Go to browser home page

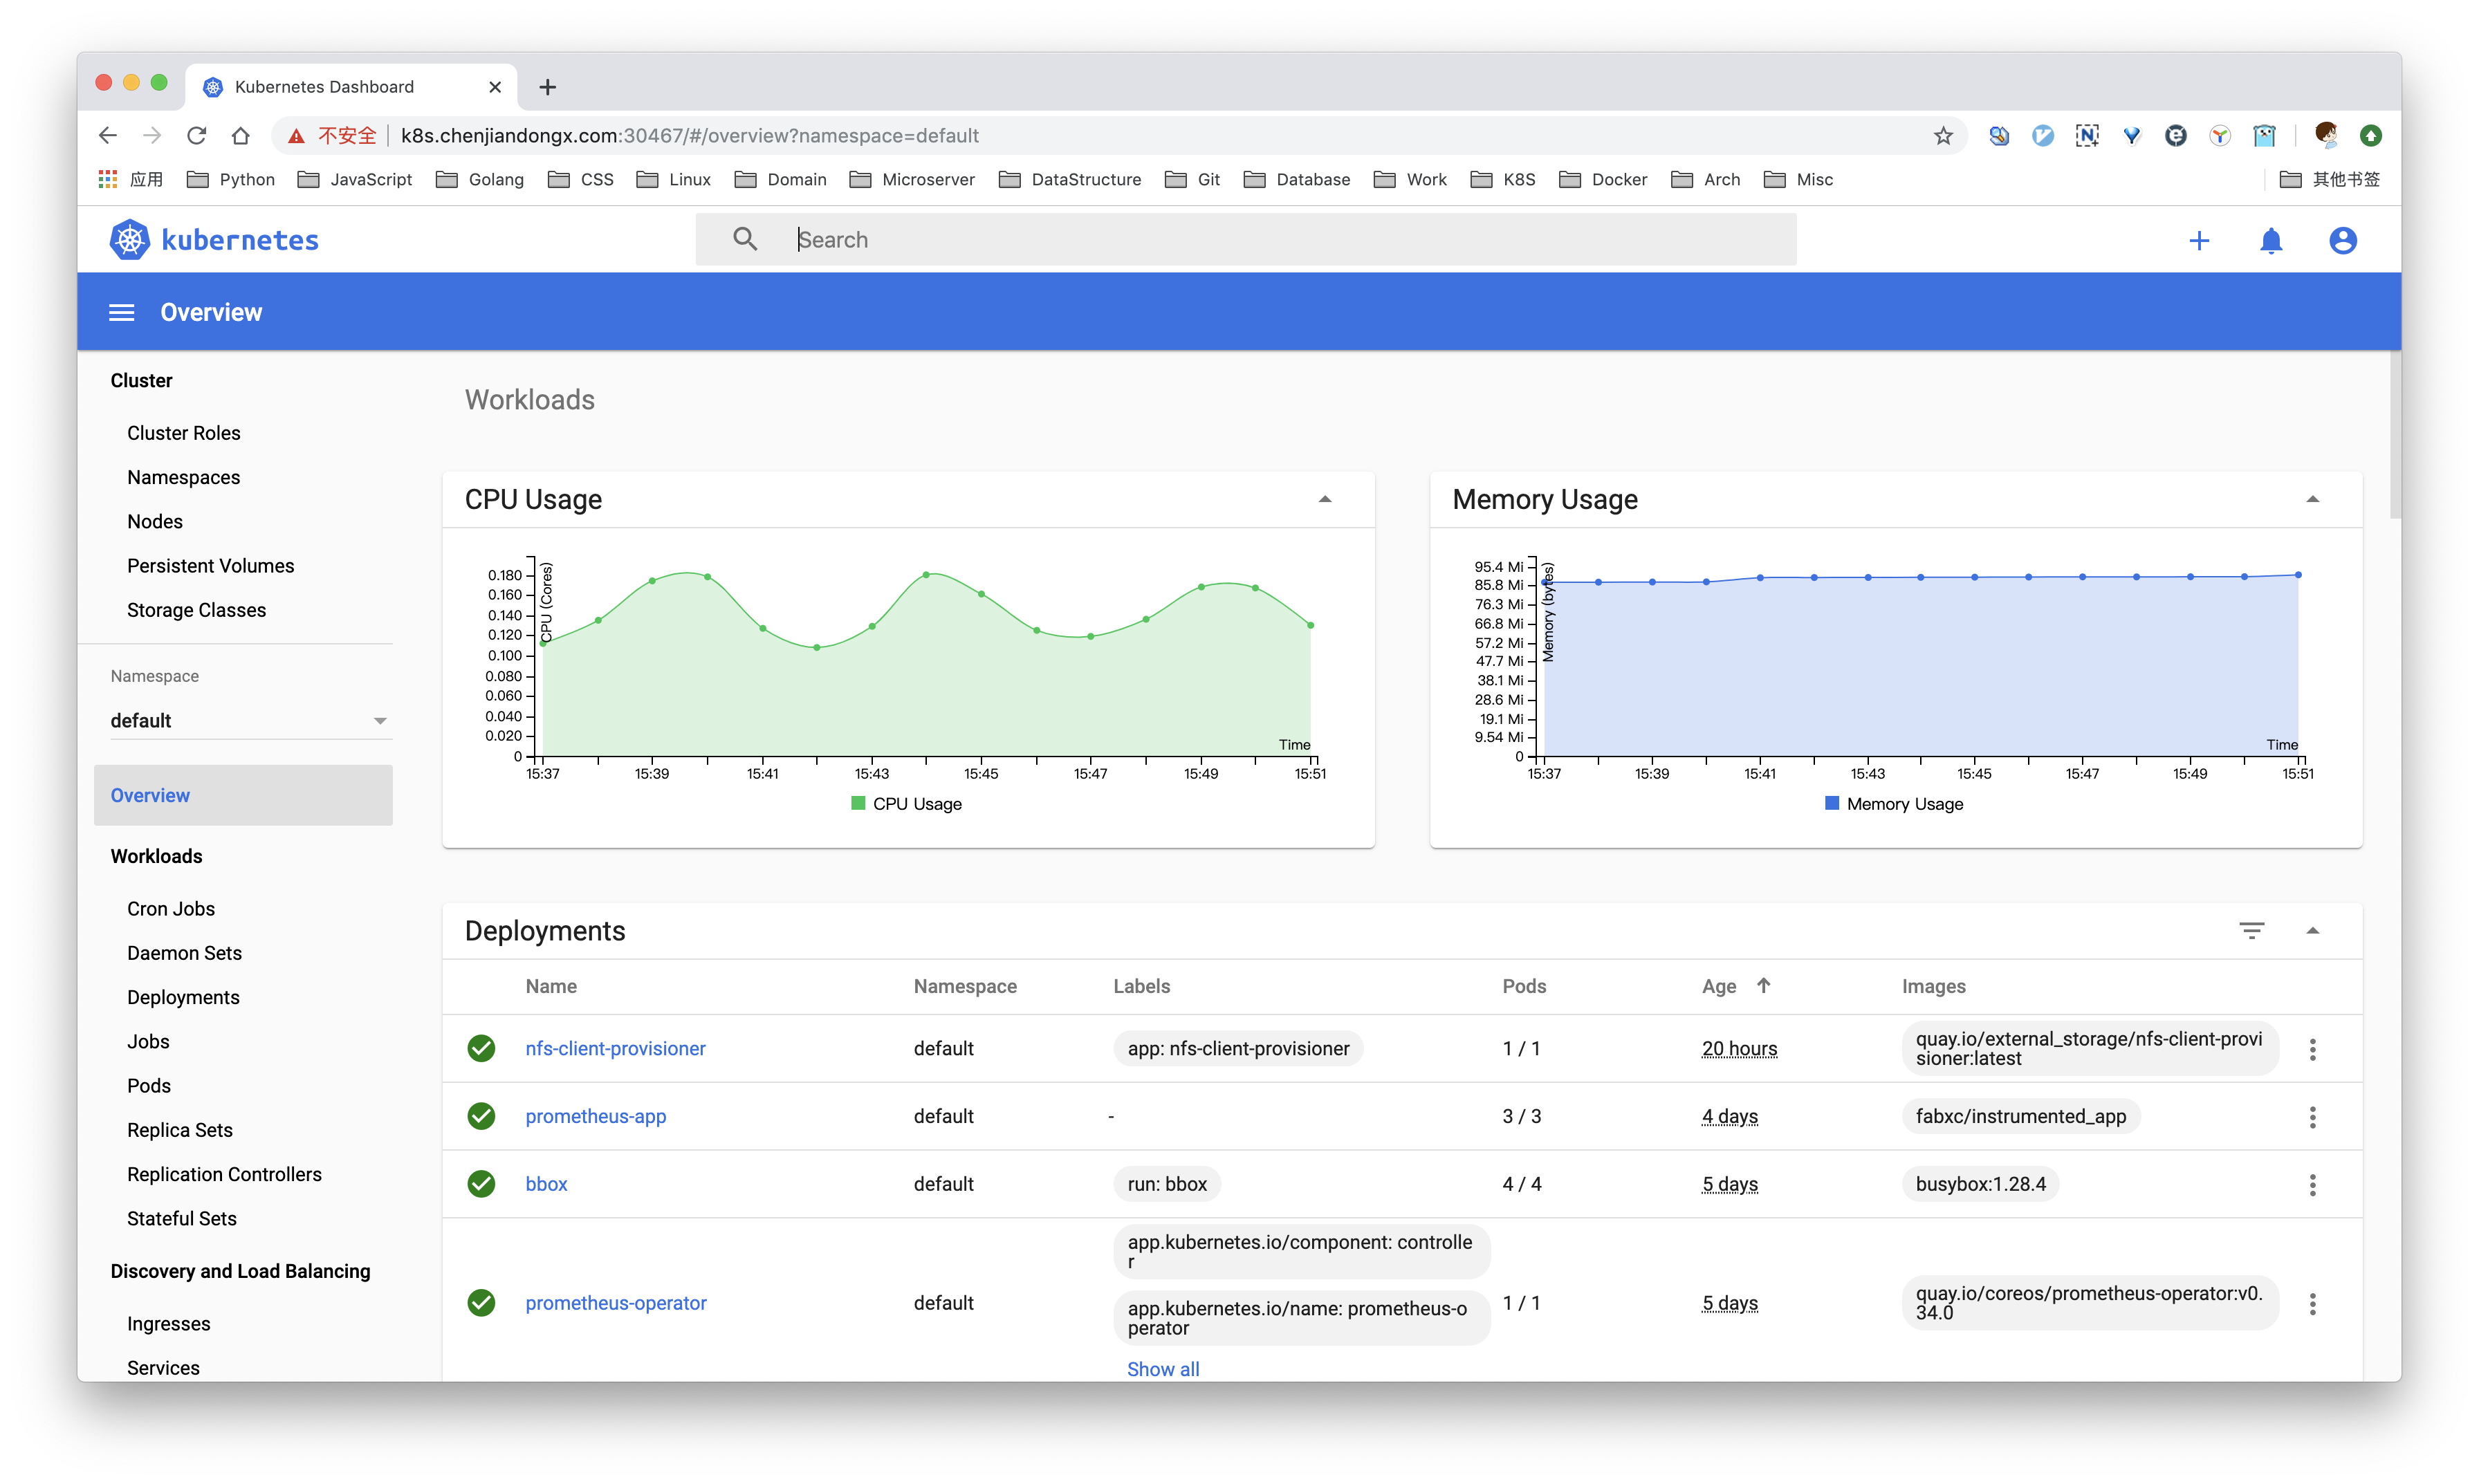[x=241, y=136]
